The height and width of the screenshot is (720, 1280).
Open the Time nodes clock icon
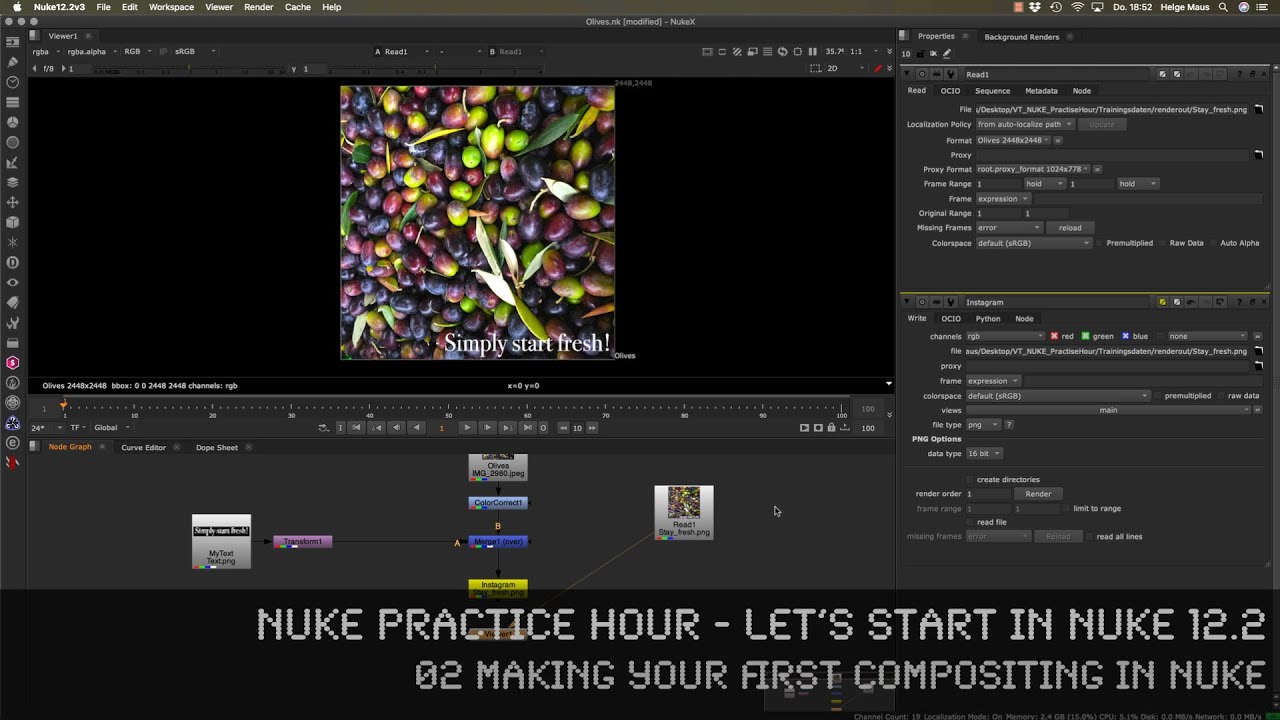pos(13,82)
